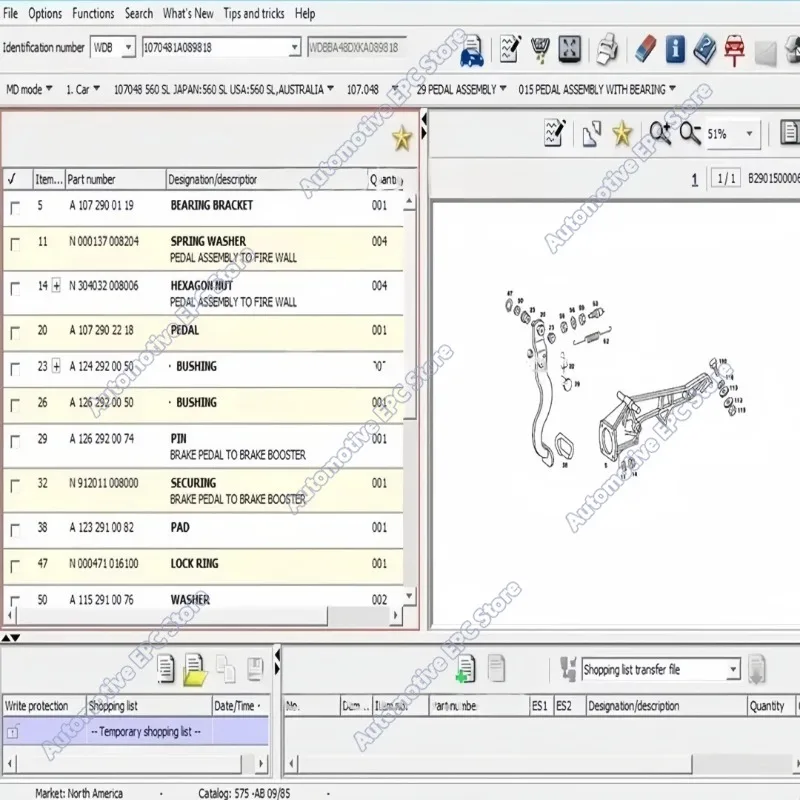Check the box for PIN item 29
The width and height of the screenshot is (800, 800).
click(x=15, y=441)
